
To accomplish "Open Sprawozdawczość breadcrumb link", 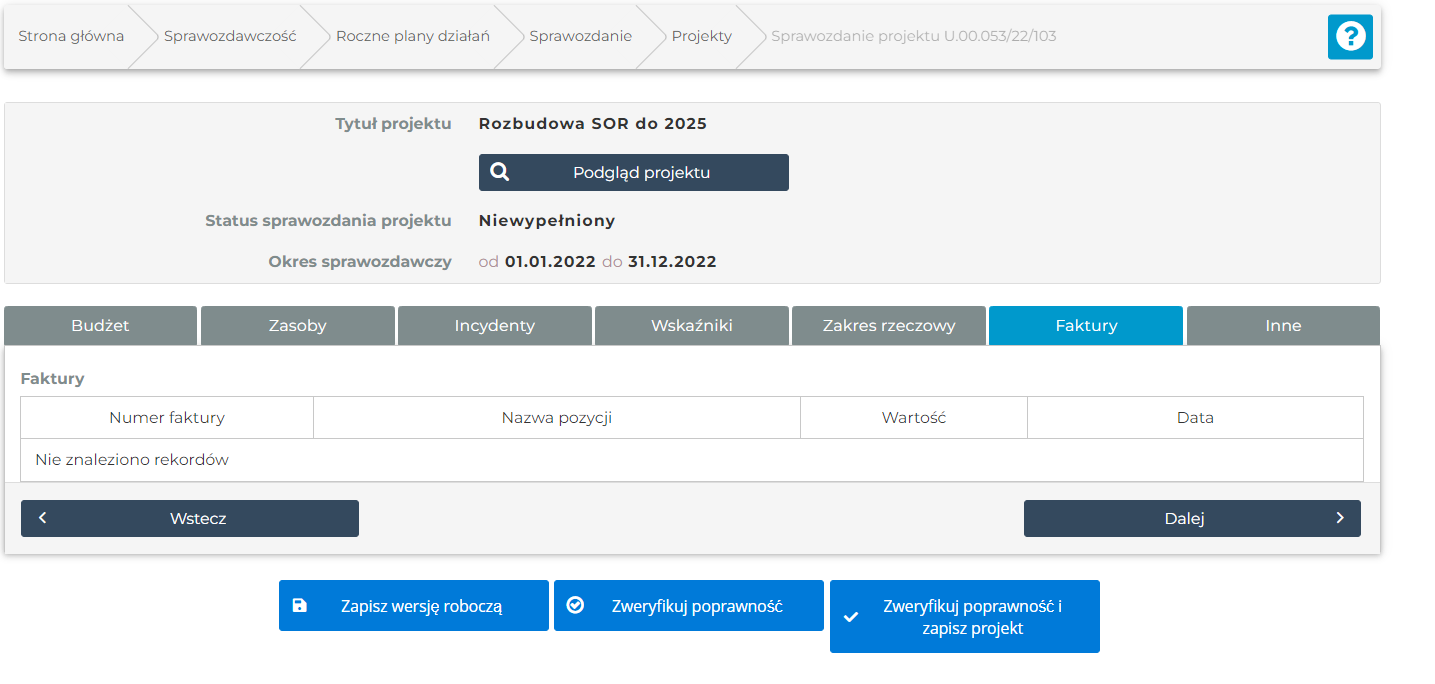I will pyautogui.click(x=230, y=36).
